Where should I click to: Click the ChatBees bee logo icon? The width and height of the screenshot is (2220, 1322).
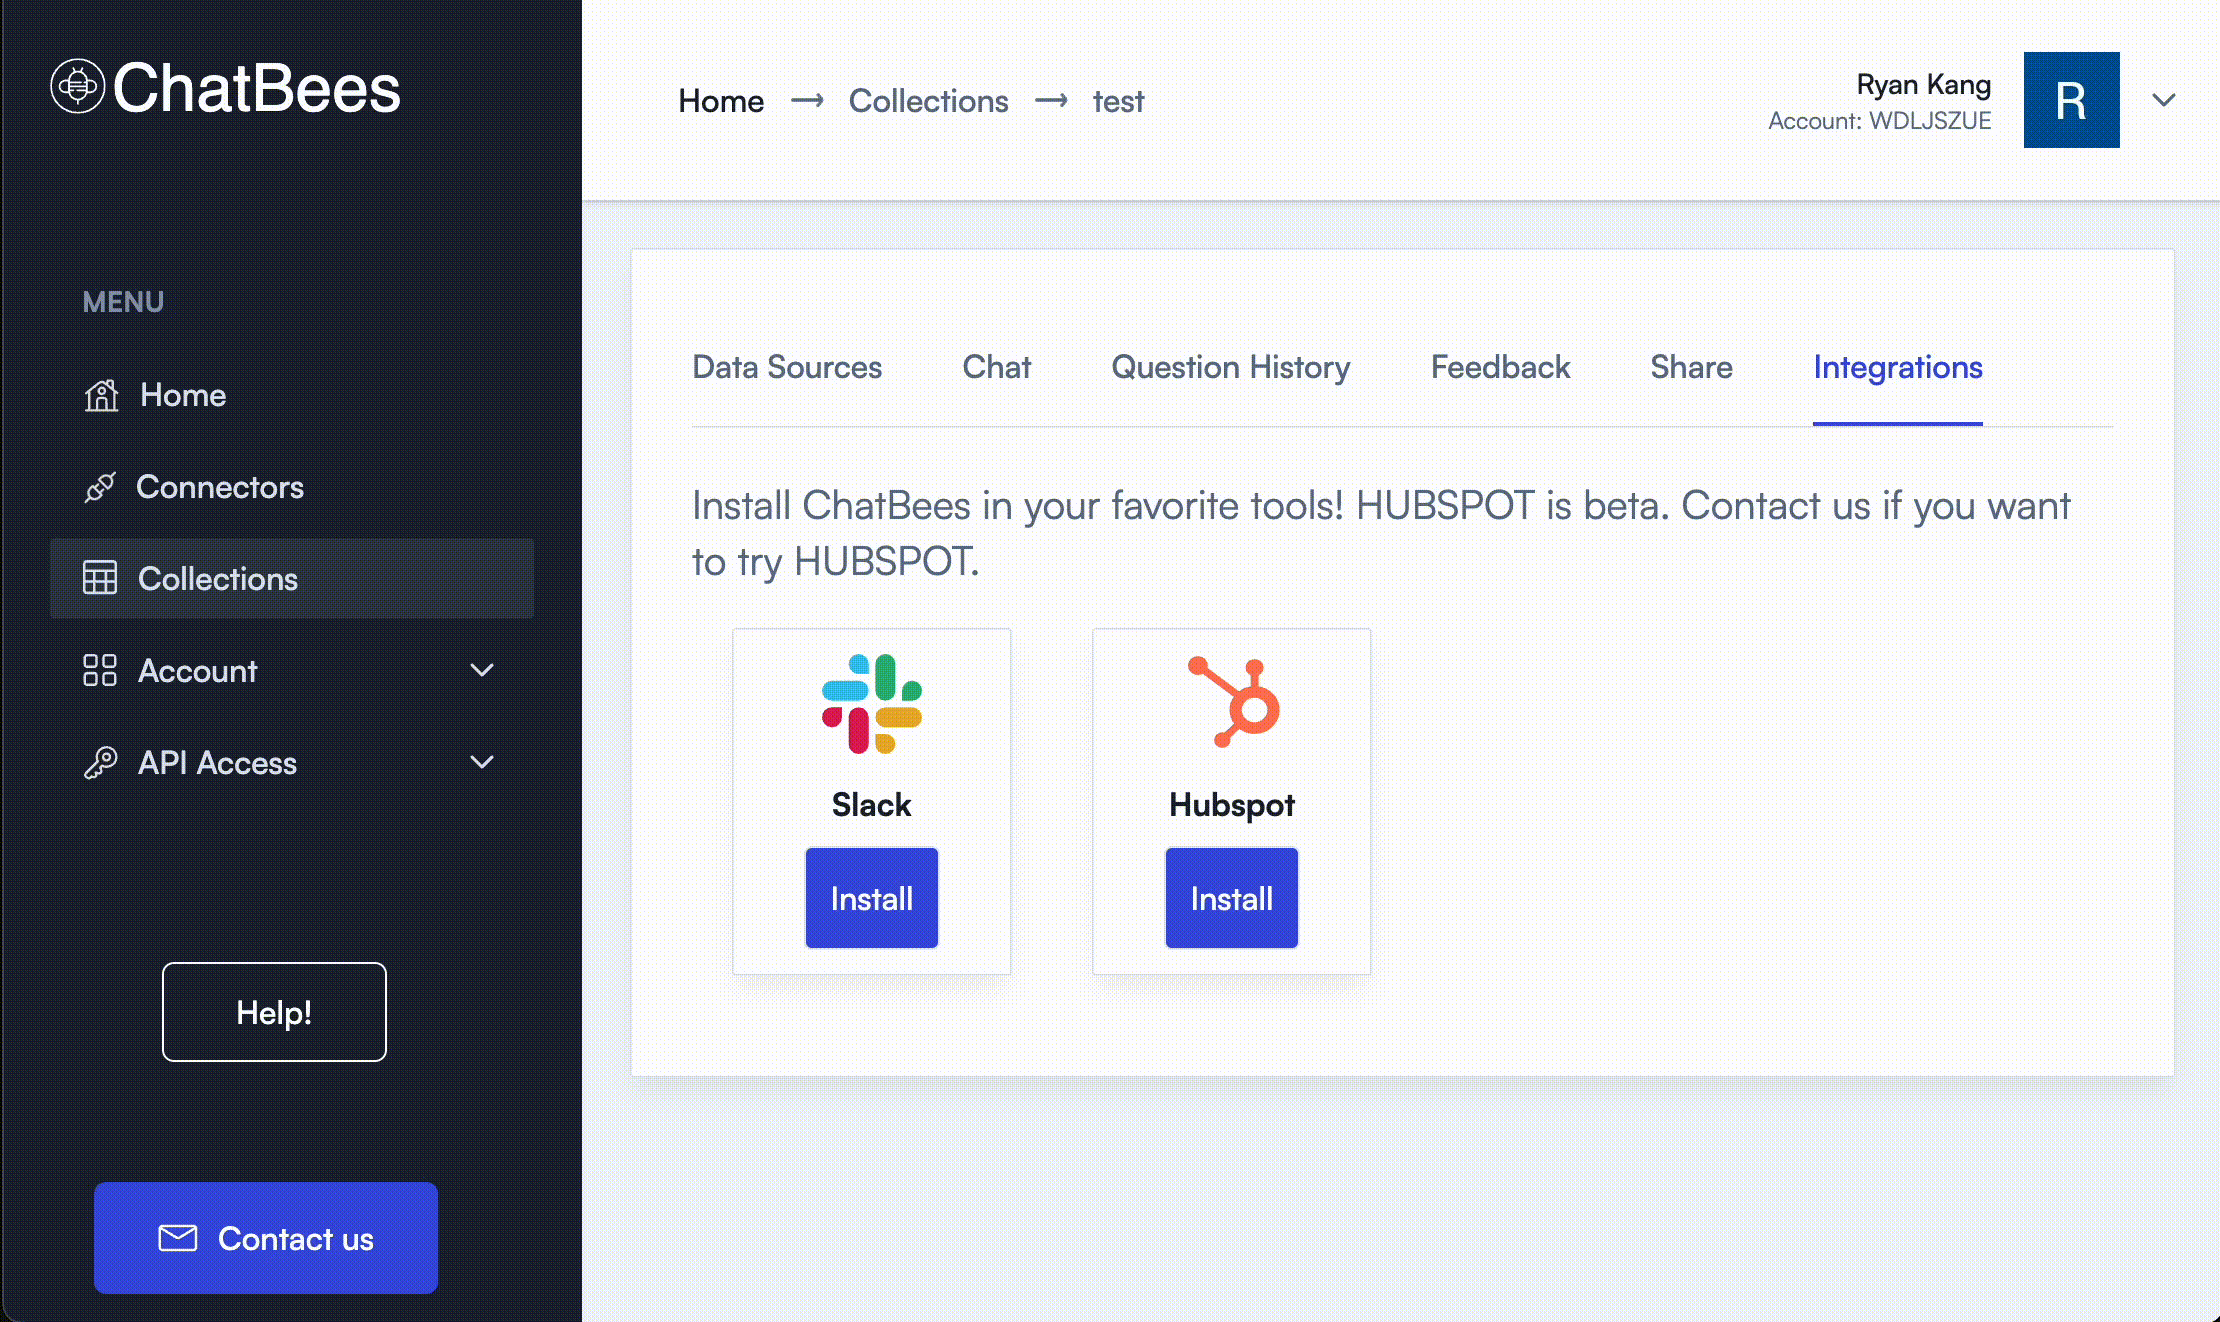pos(77,87)
